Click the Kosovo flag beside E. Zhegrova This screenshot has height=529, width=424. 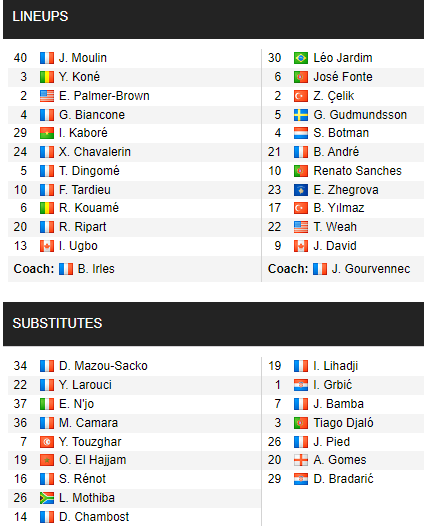[x=301, y=190]
